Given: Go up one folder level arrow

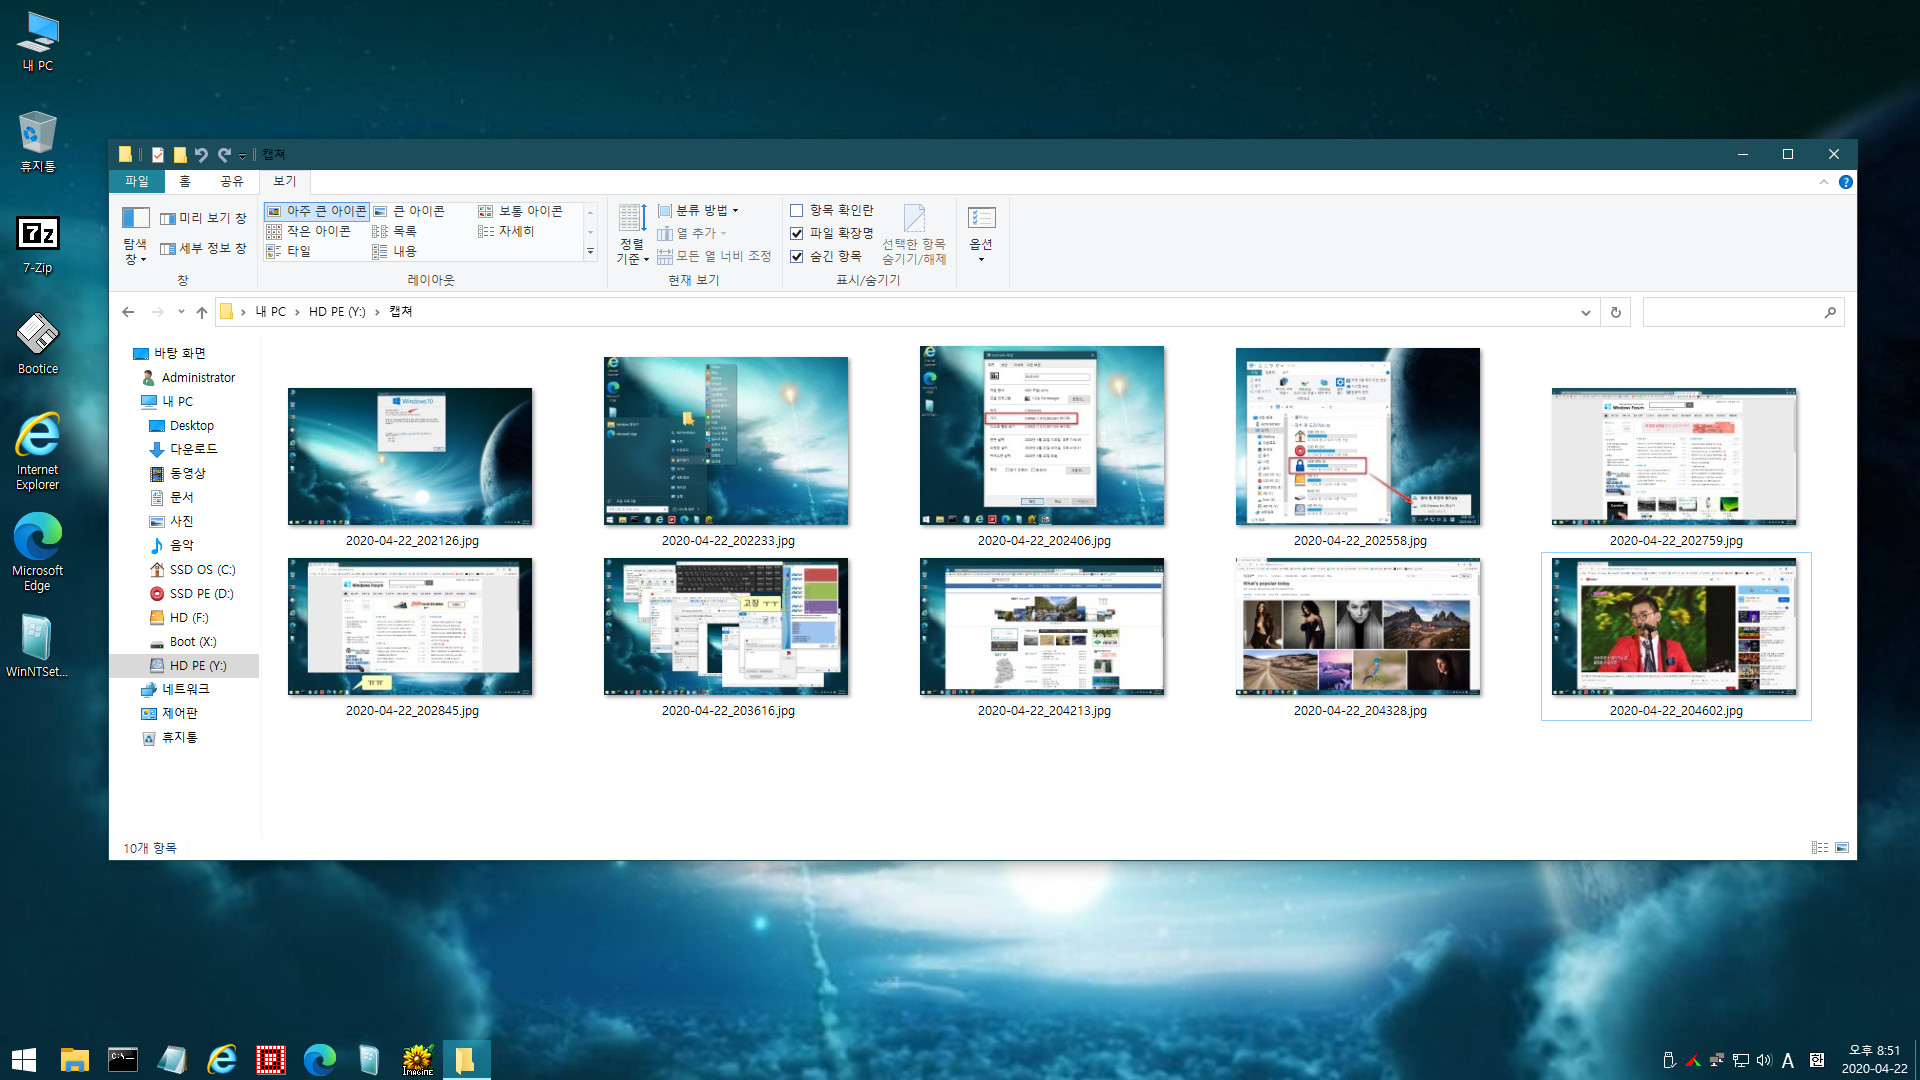Looking at the screenshot, I should click(x=202, y=312).
